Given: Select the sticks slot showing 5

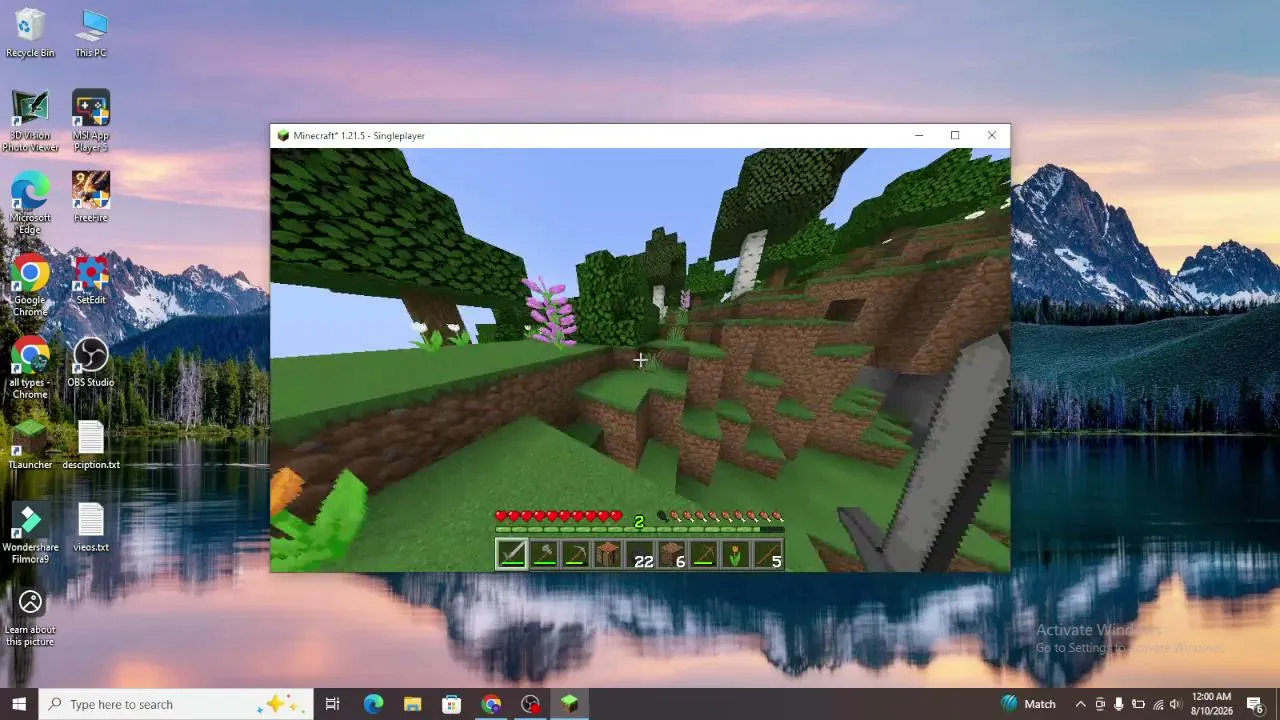Looking at the screenshot, I should pyautogui.click(x=768, y=554).
